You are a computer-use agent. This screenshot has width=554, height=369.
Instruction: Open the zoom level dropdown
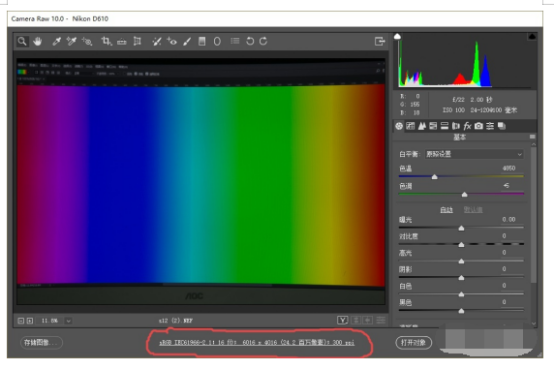pyautogui.click(x=68, y=321)
